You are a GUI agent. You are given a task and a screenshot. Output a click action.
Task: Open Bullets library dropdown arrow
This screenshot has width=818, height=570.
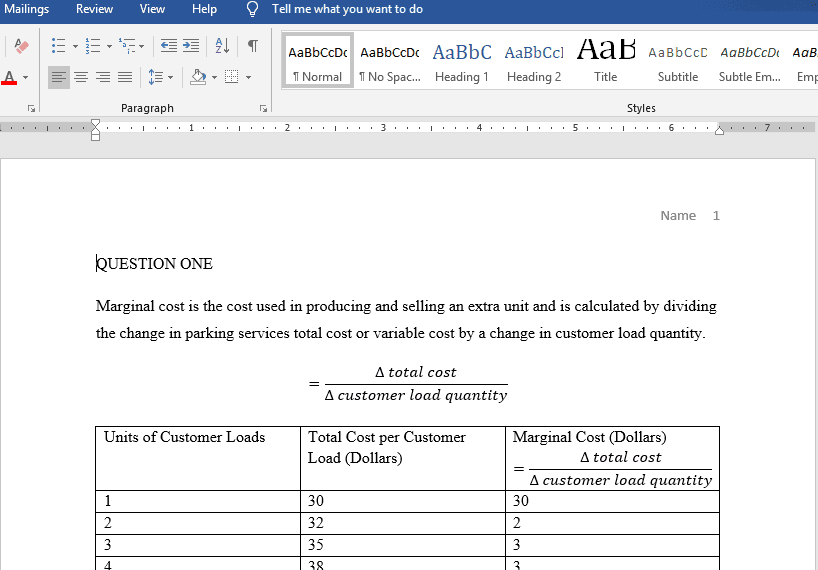[75, 46]
